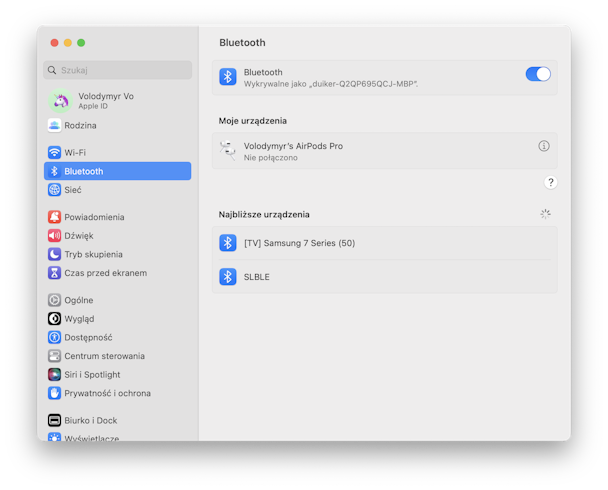This screenshot has width=608, height=490.
Task: Open Tryb skupienia moon icon
Action: [x=54, y=254]
